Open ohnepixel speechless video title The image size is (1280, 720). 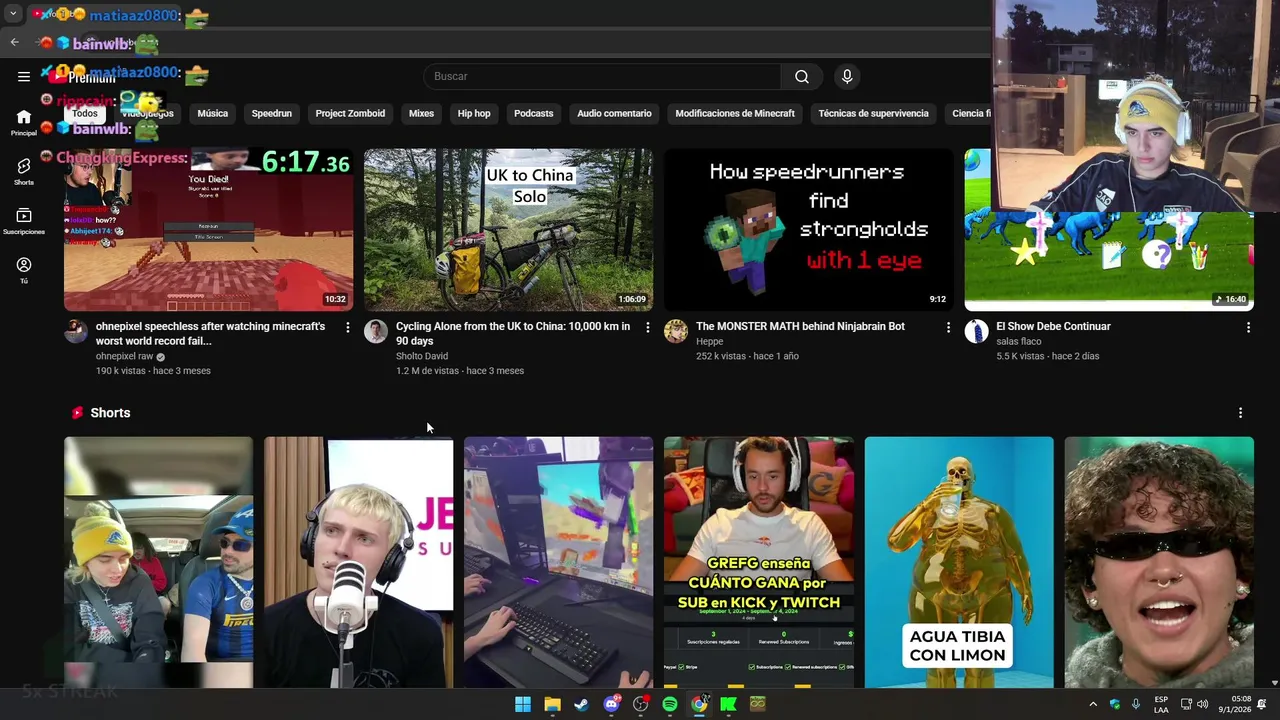coord(210,333)
